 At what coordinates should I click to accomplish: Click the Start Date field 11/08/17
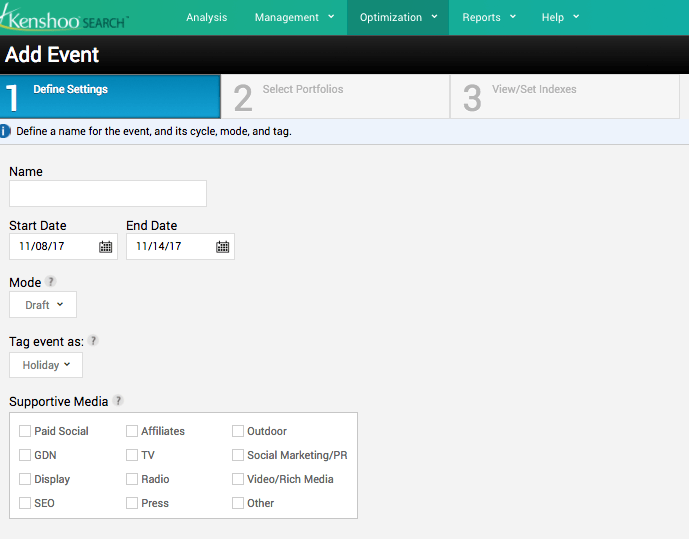[x=63, y=246]
